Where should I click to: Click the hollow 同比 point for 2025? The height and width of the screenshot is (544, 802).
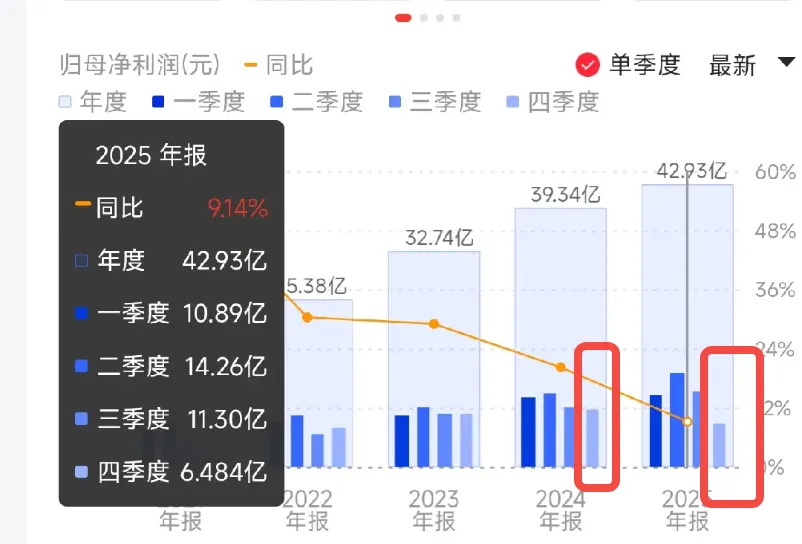[687, 422]
